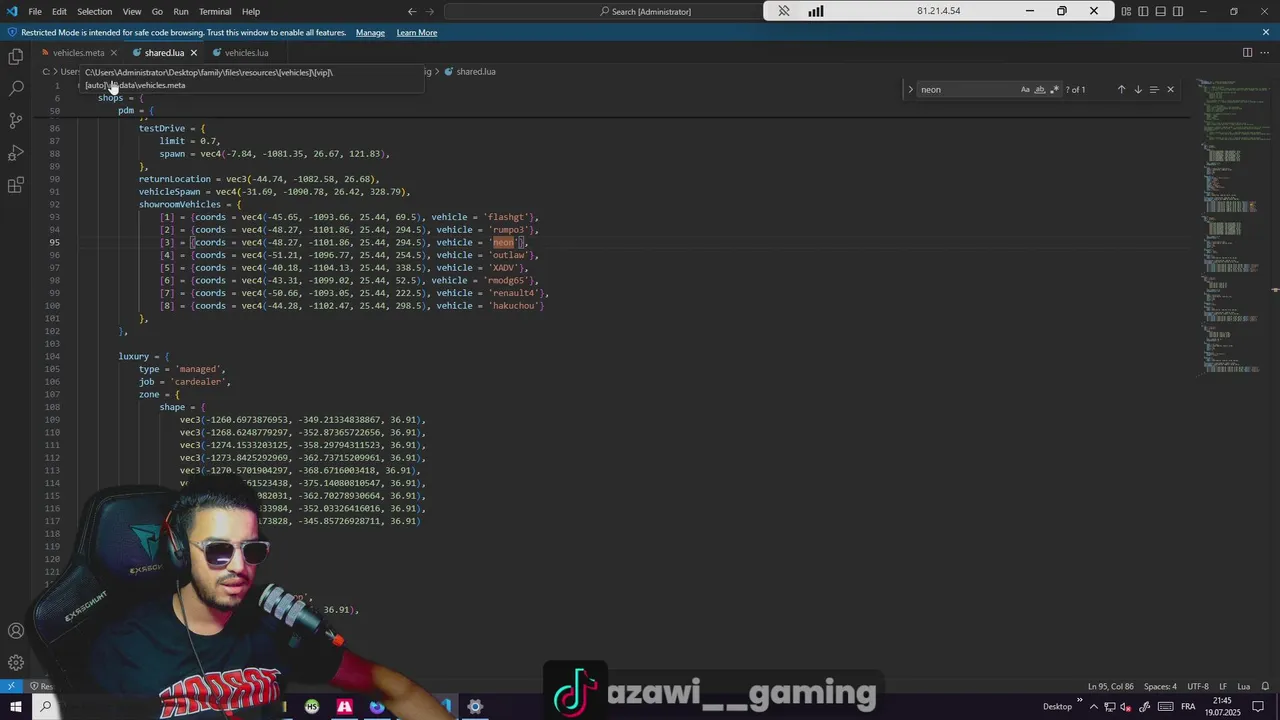Expand Replace with find widget chevron
The image size is (1280, 720).
point(910,89)
